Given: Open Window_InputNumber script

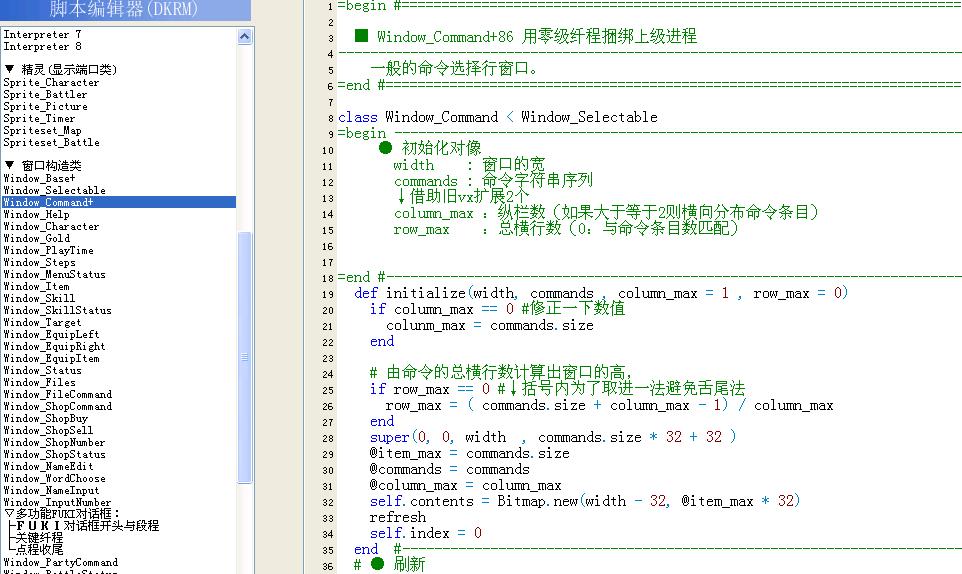Looking at the screenshot, I should click(57, 502).
